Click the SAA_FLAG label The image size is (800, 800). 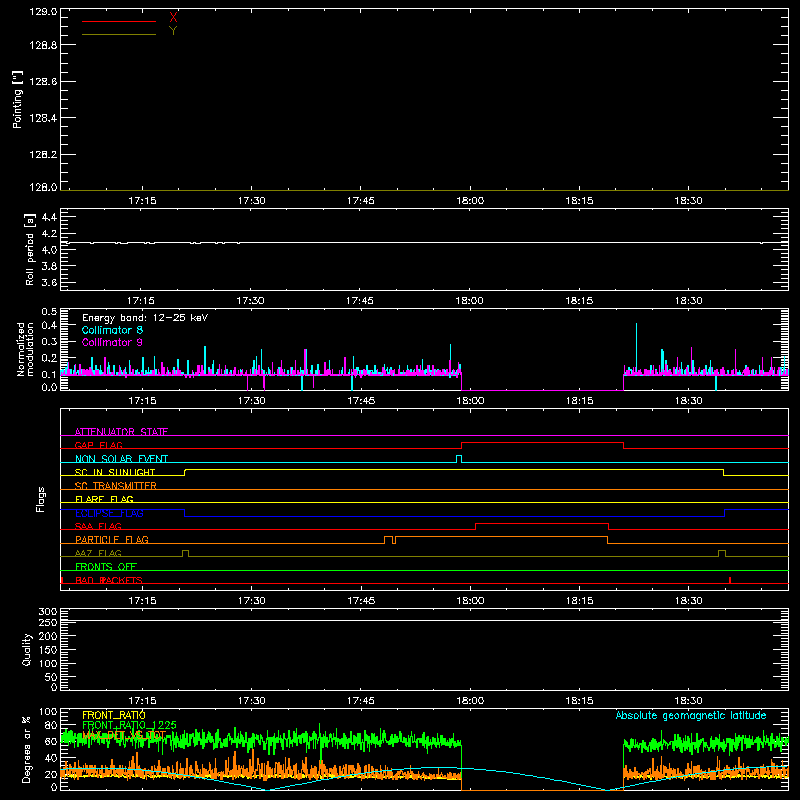pos(98,526)
